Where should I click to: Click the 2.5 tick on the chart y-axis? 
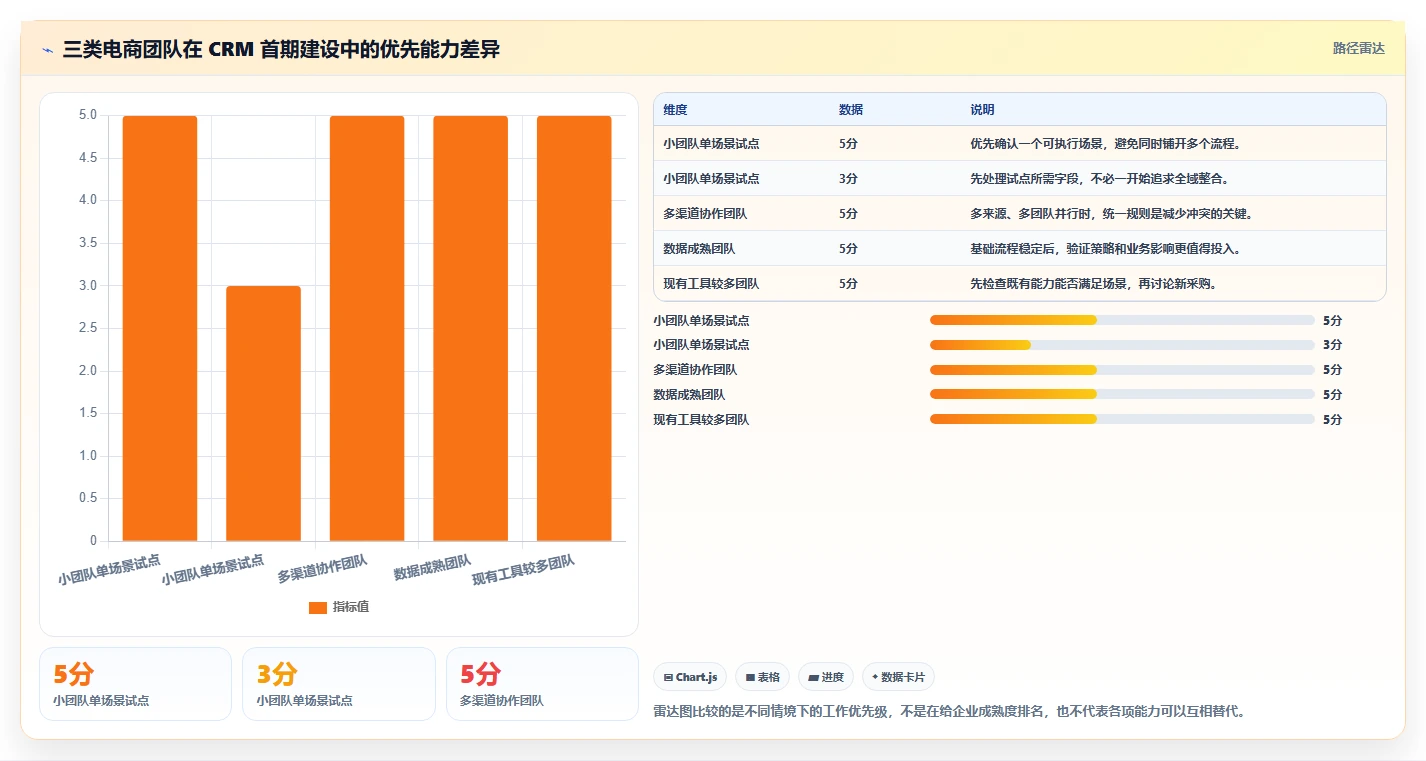click(88, 328)
